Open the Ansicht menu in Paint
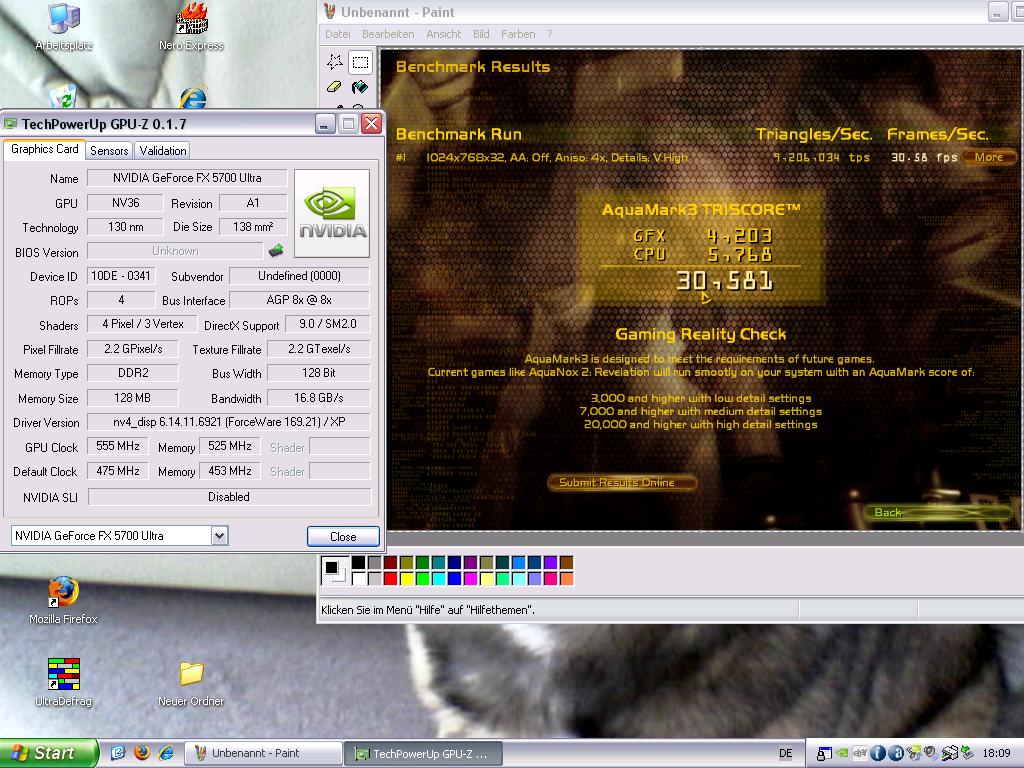 pos(443,34)
